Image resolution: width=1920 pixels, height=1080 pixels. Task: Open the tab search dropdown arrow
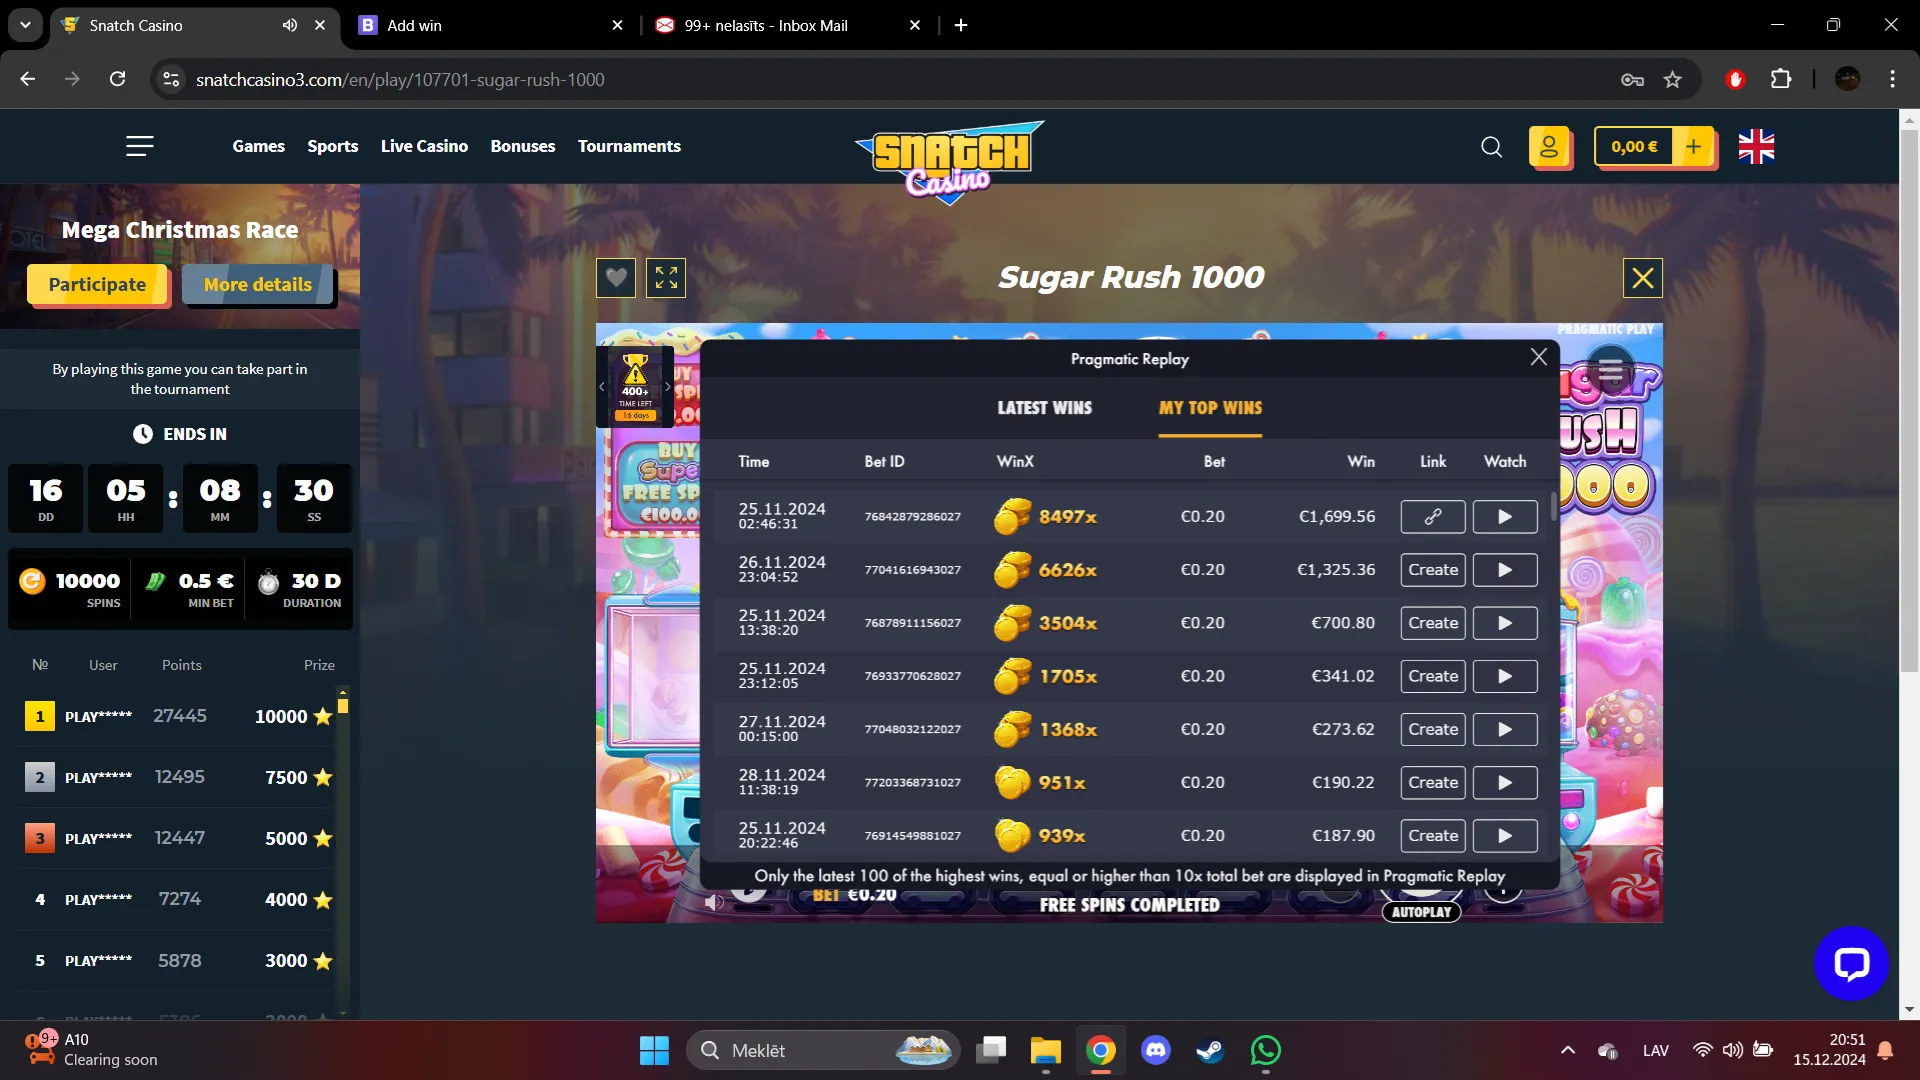25,25
